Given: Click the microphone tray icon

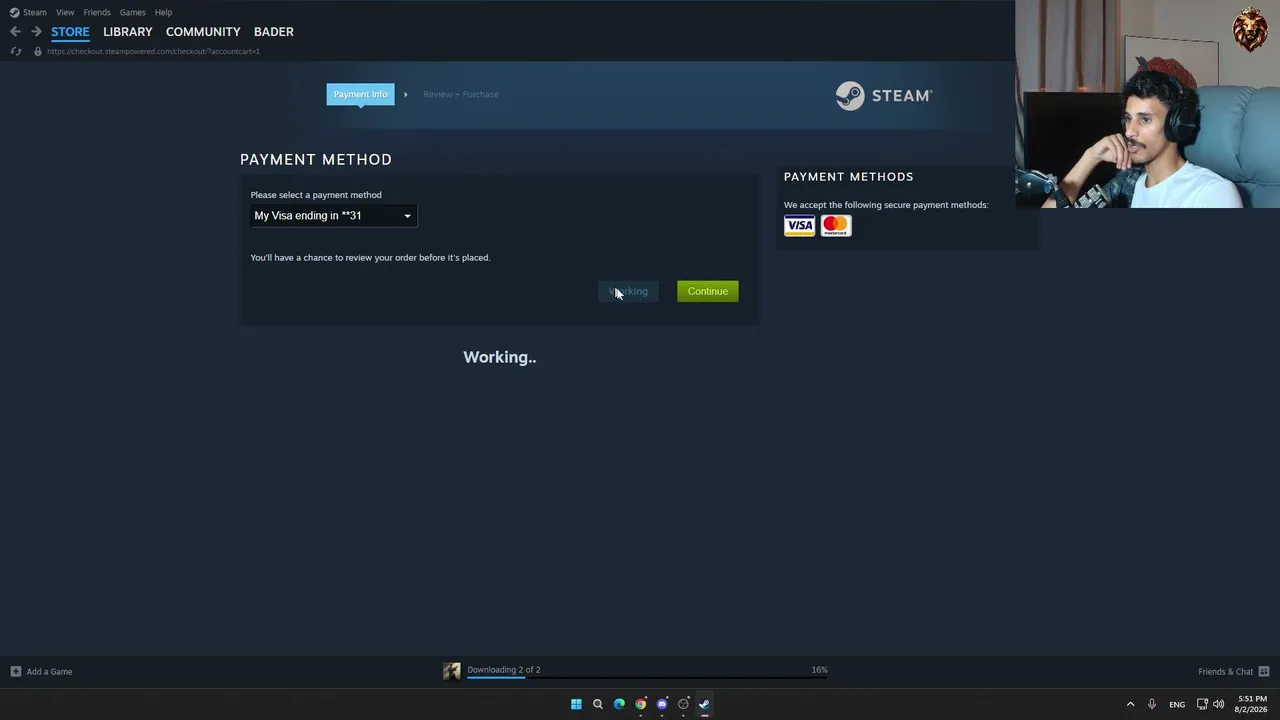Looking at the screenshot, I should [1152, 704].
